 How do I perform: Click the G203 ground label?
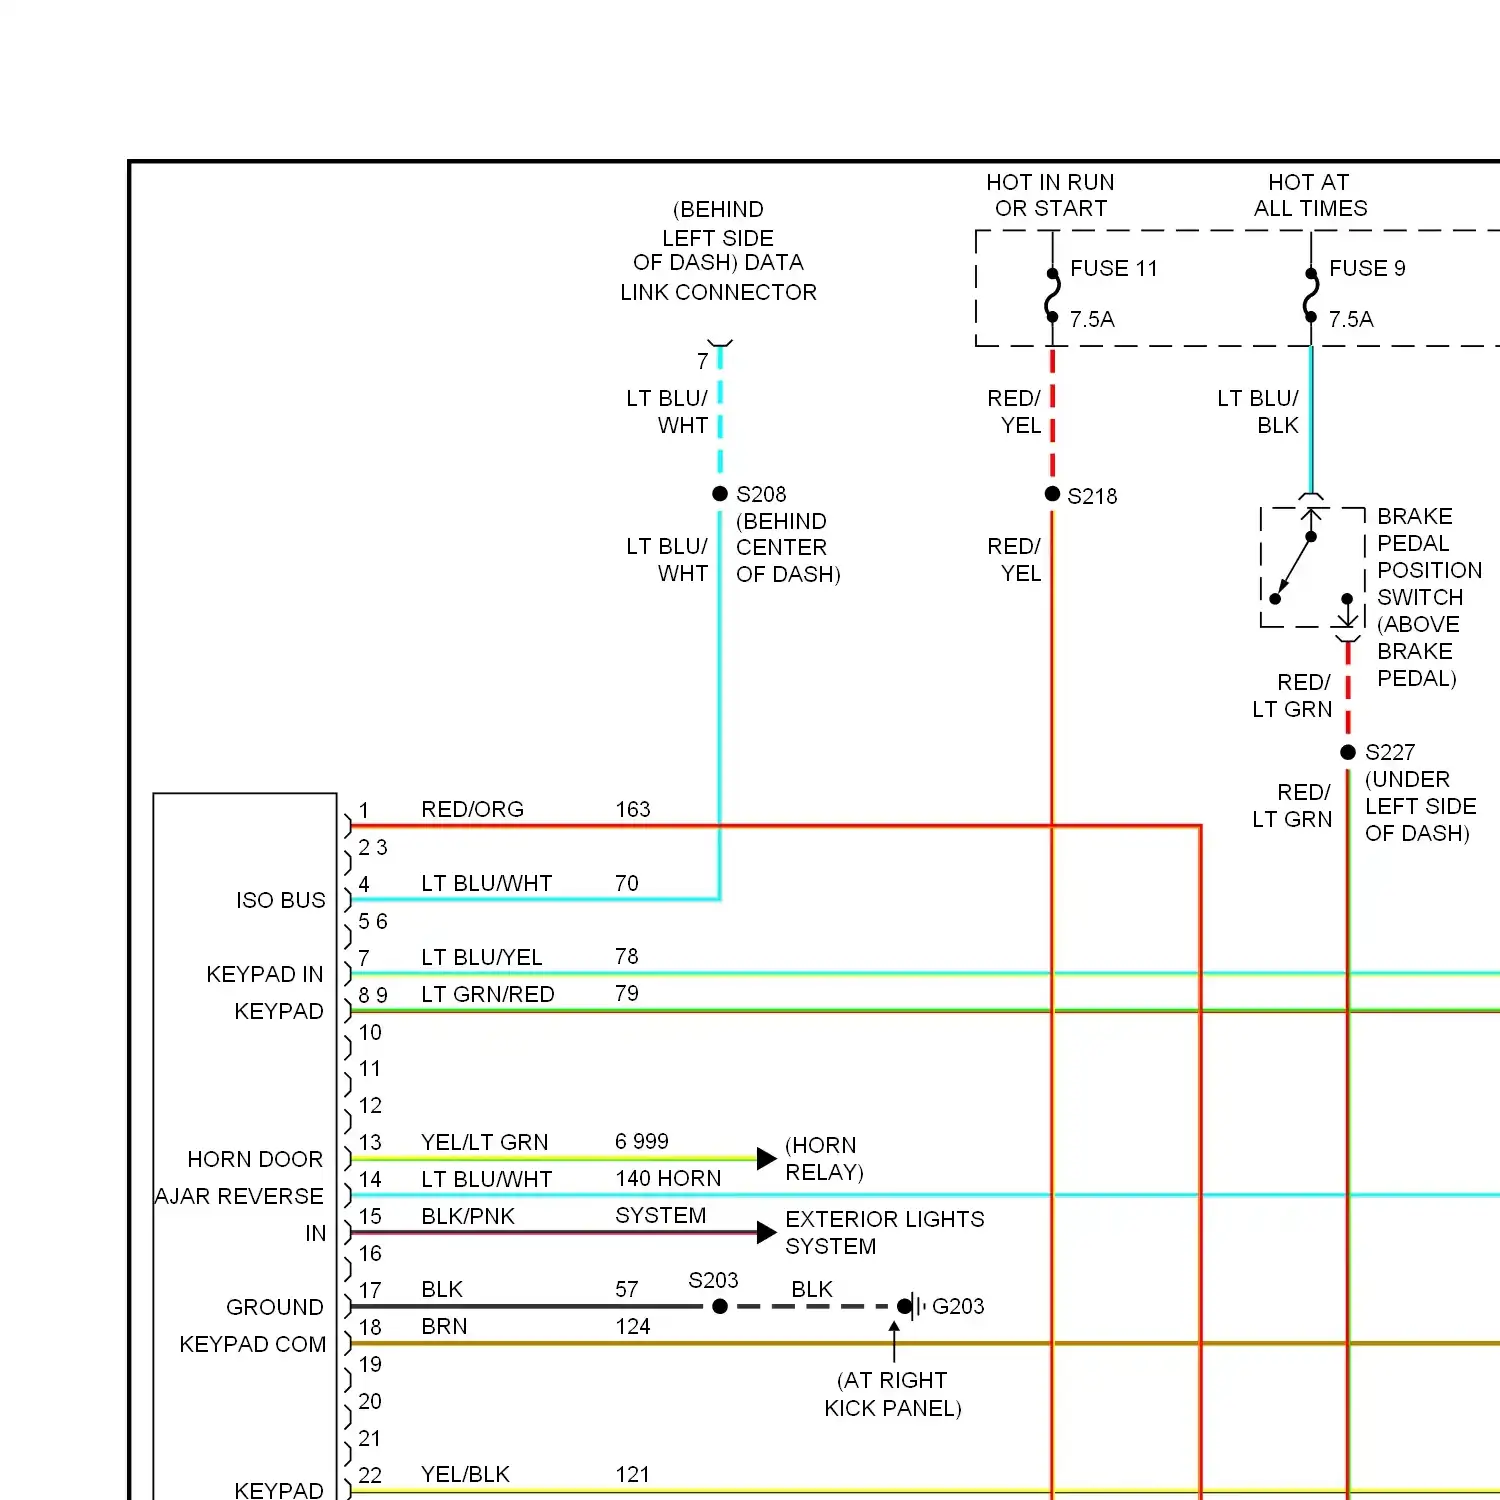[x=958, y=1306]
